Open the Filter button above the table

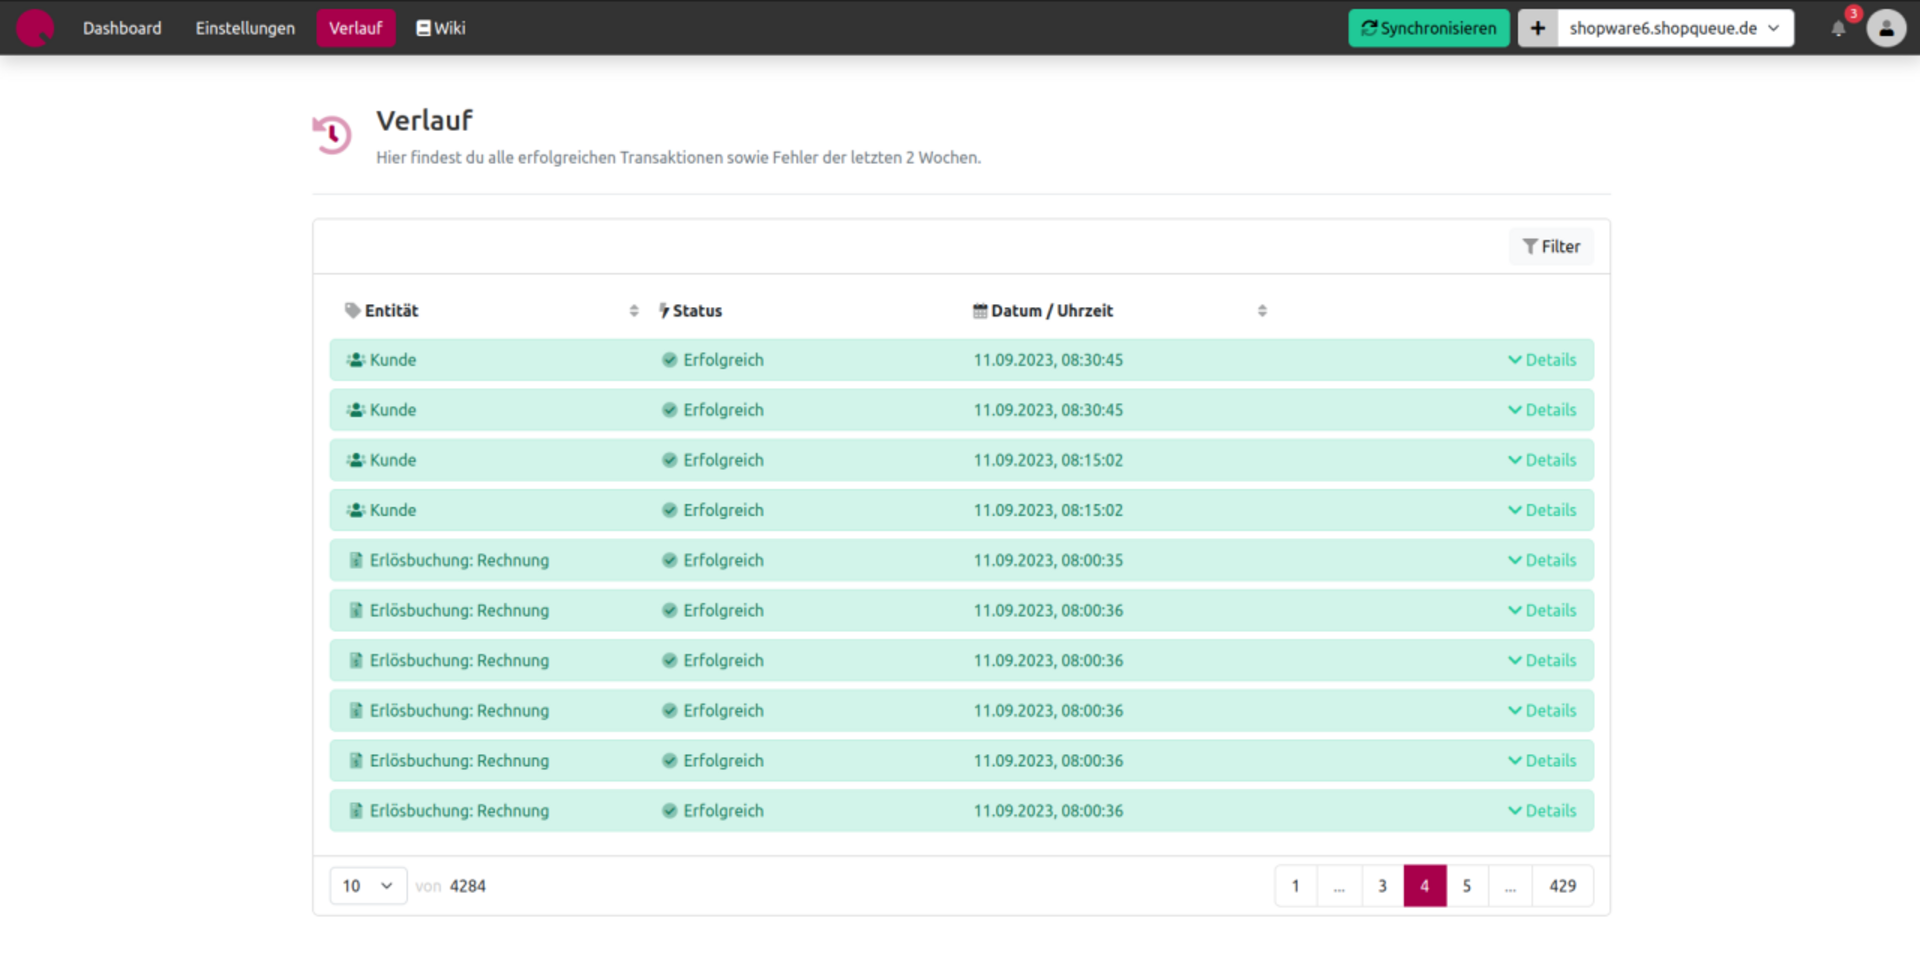click(x=1551, y=247)
